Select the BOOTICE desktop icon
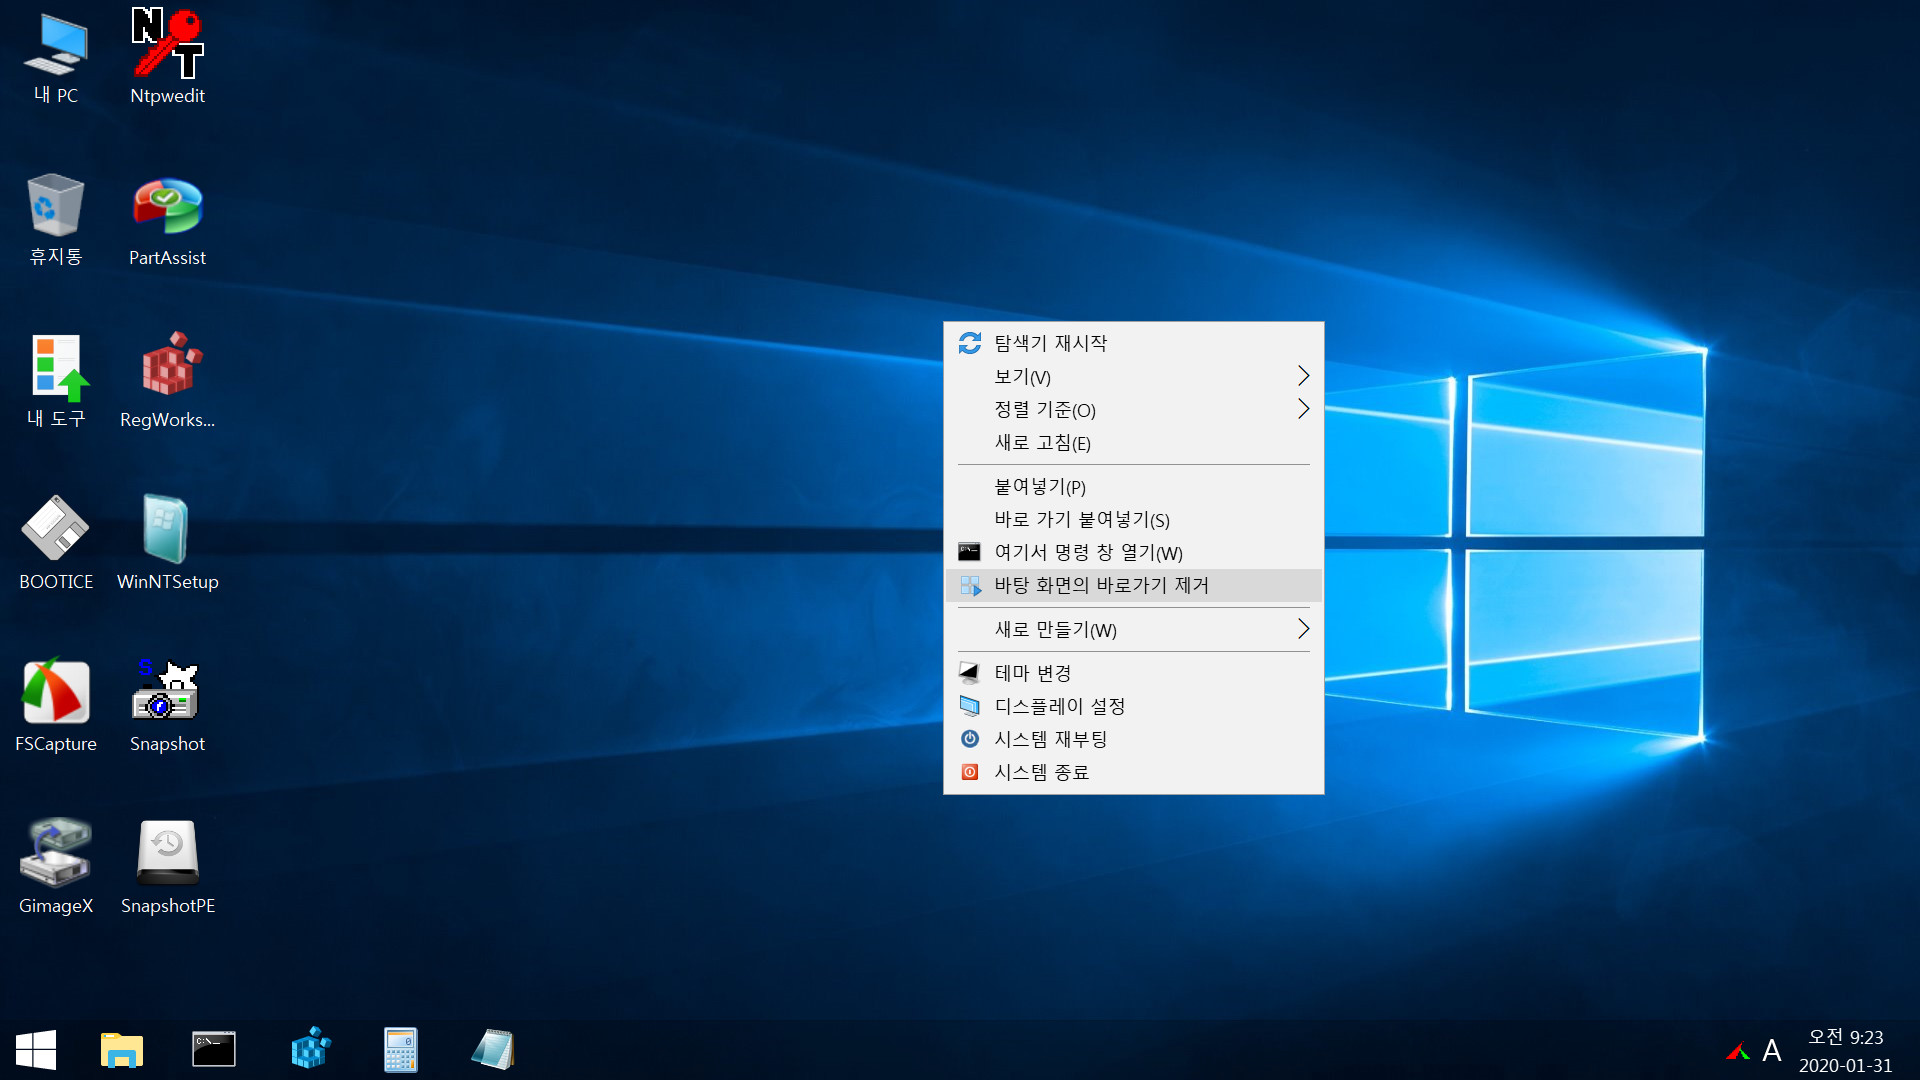 [x=56, y=544]
